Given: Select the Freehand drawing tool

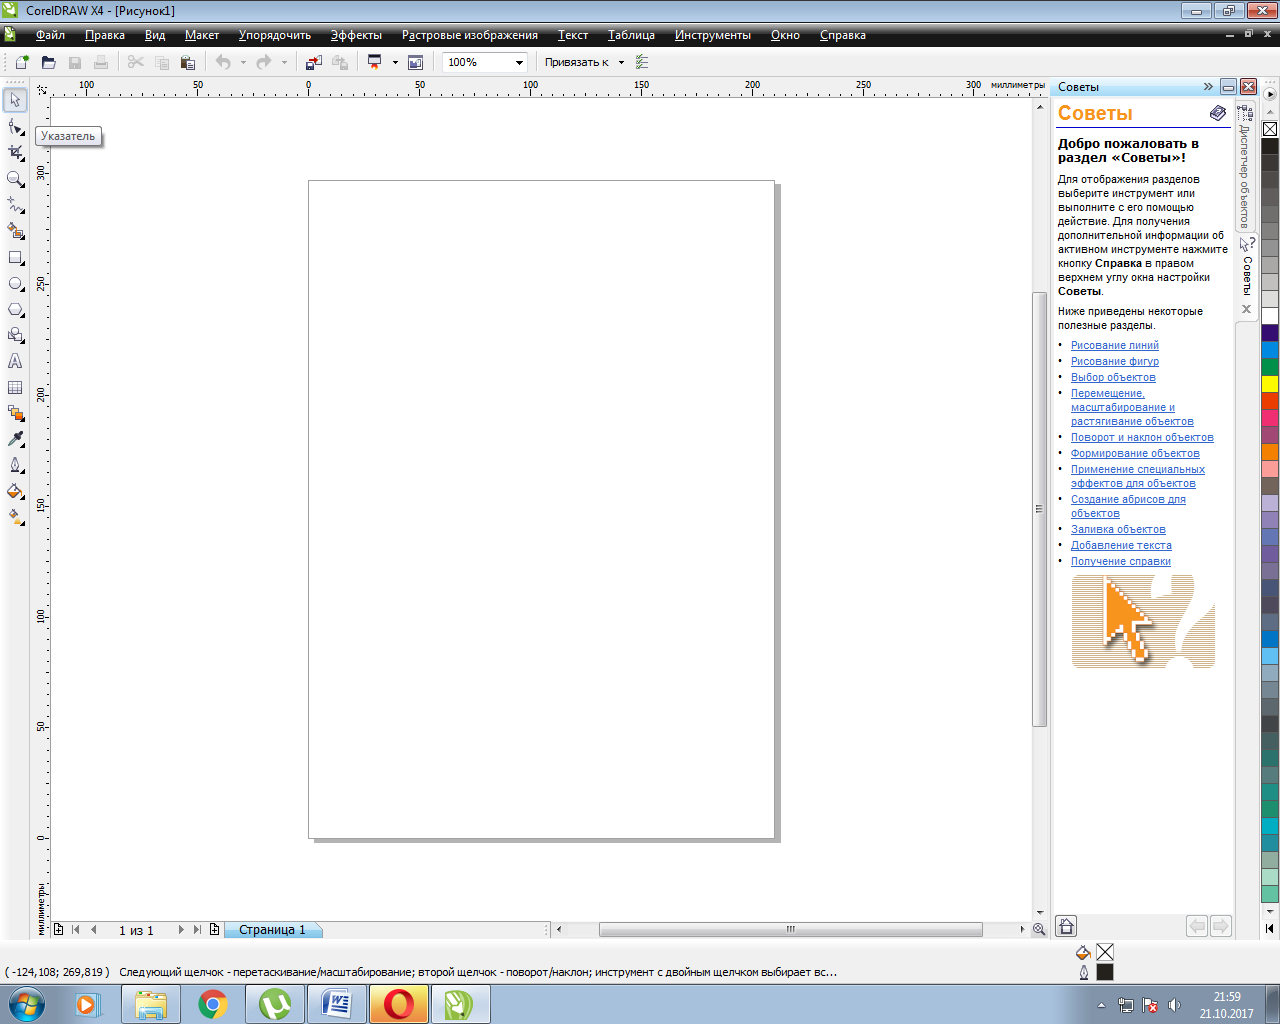Looking at the screenshot, I should (15, 205).
